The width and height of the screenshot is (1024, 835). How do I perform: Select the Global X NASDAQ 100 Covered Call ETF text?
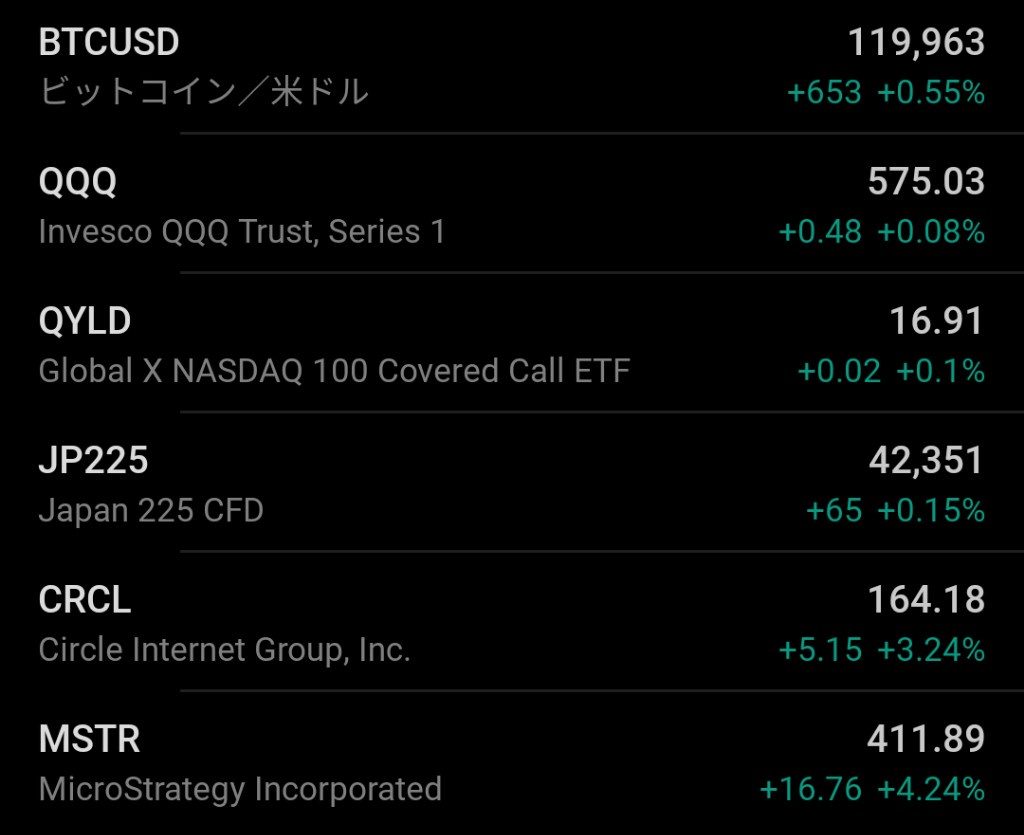[x=334, y=371]
